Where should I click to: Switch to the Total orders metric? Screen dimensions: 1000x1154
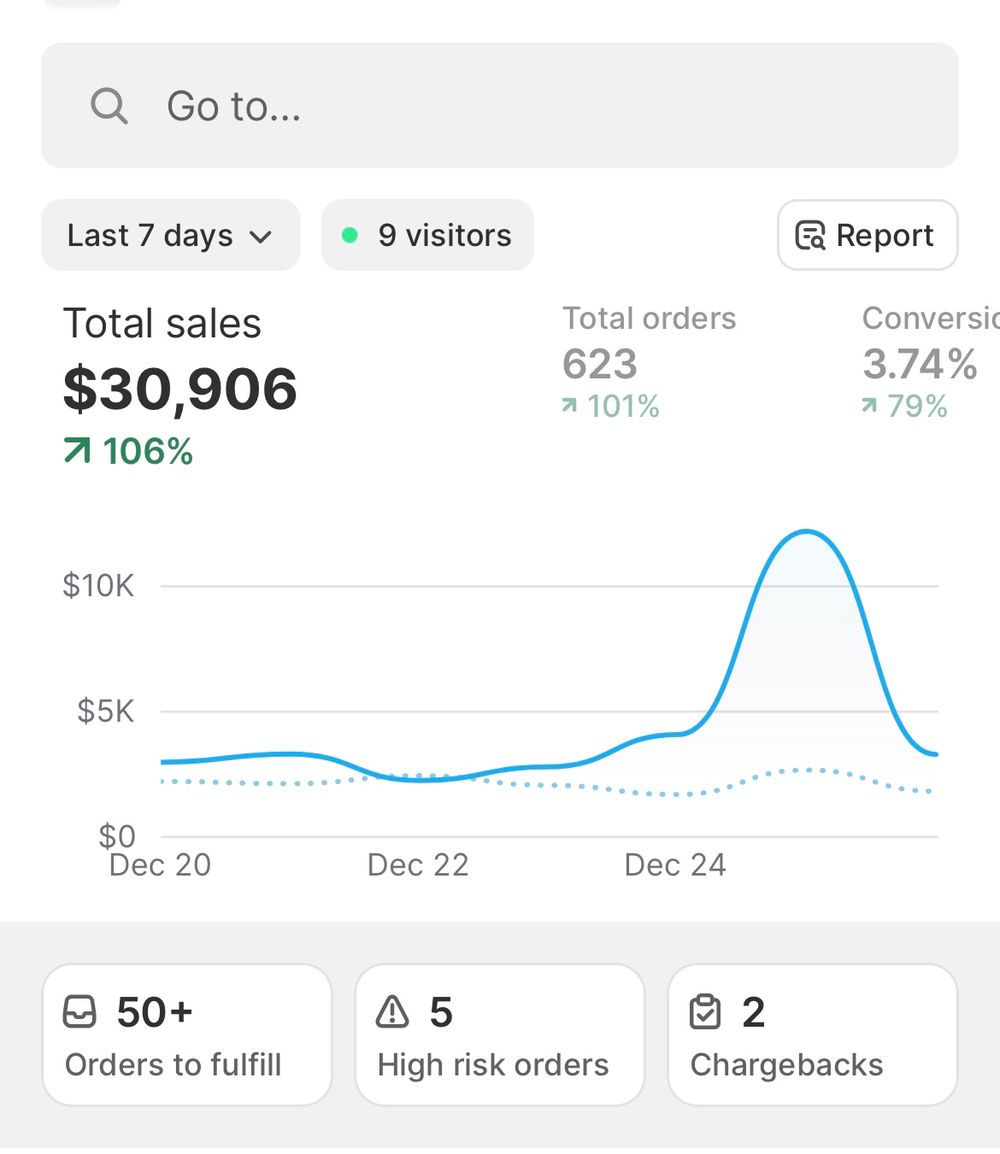tap(648, 362)
